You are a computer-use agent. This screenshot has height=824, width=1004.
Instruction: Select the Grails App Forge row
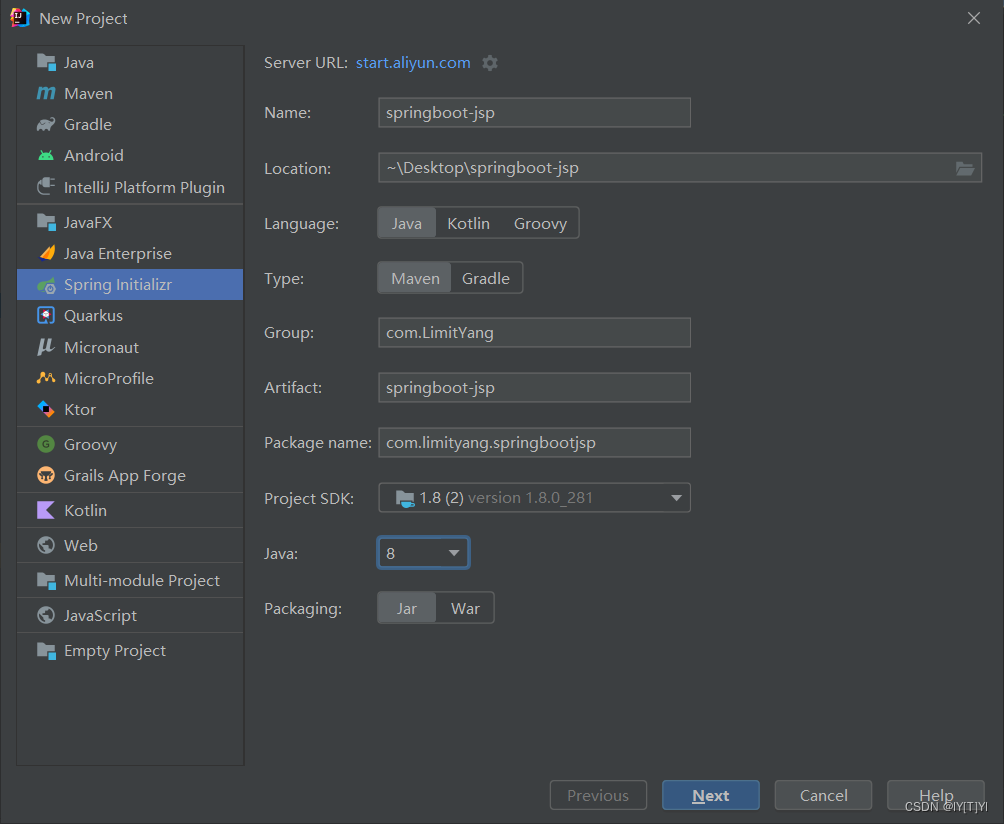pyautogui.click(x=130, y=476)
